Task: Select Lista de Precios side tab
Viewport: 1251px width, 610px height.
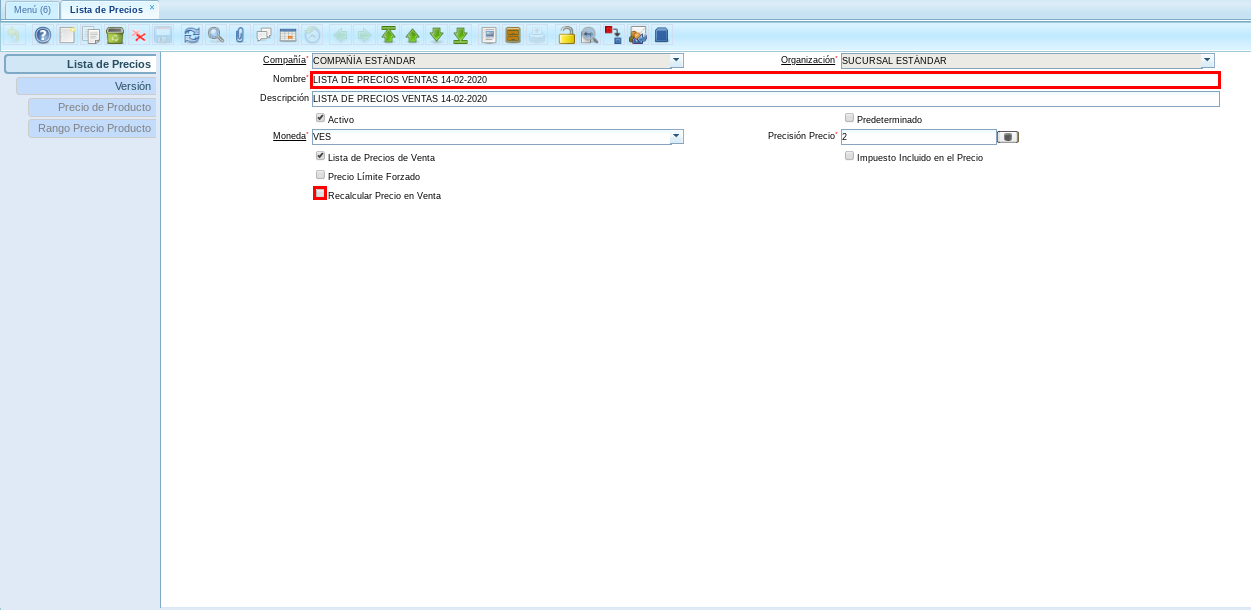Action: tap(80, 64)
